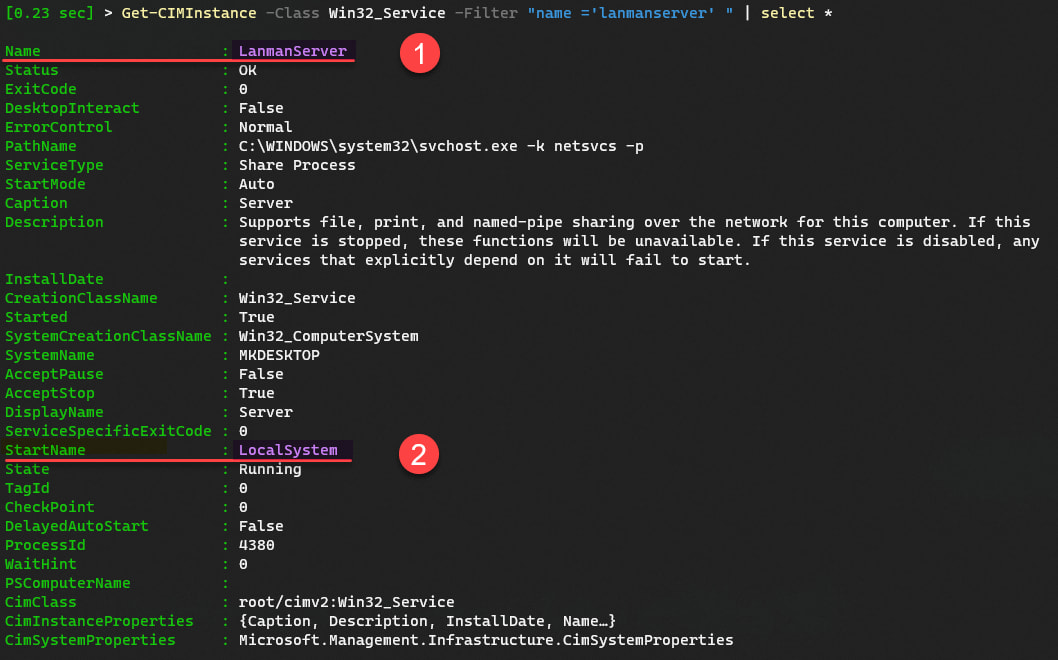Click the CimClass value root/cimv2:Win32_Service
Screen dimensions: 1058x660
pyautogui.click(x=346, y=602)
